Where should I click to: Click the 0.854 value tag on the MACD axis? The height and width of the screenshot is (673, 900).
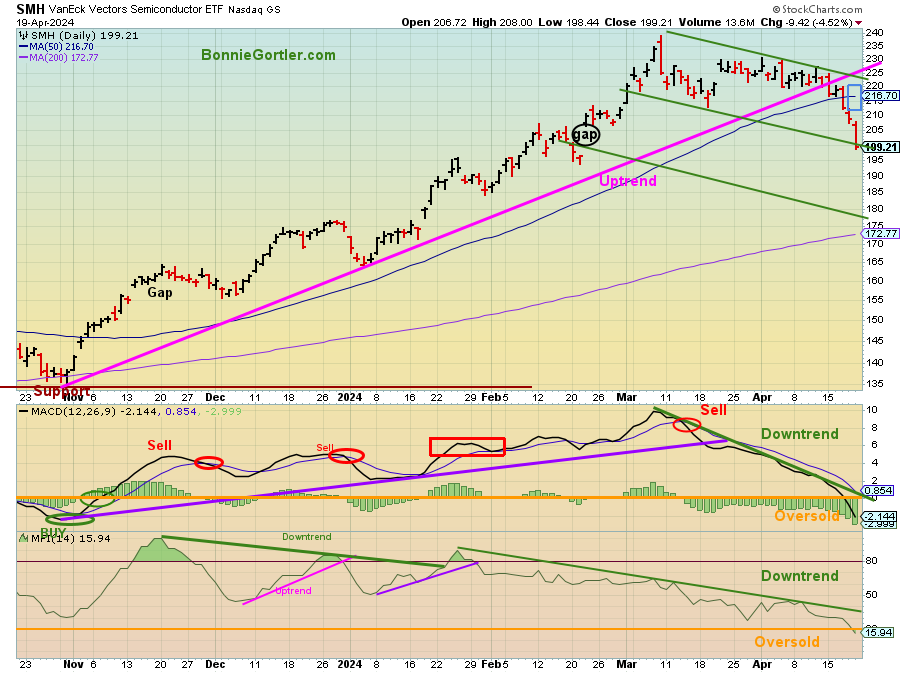click(880, 491)
